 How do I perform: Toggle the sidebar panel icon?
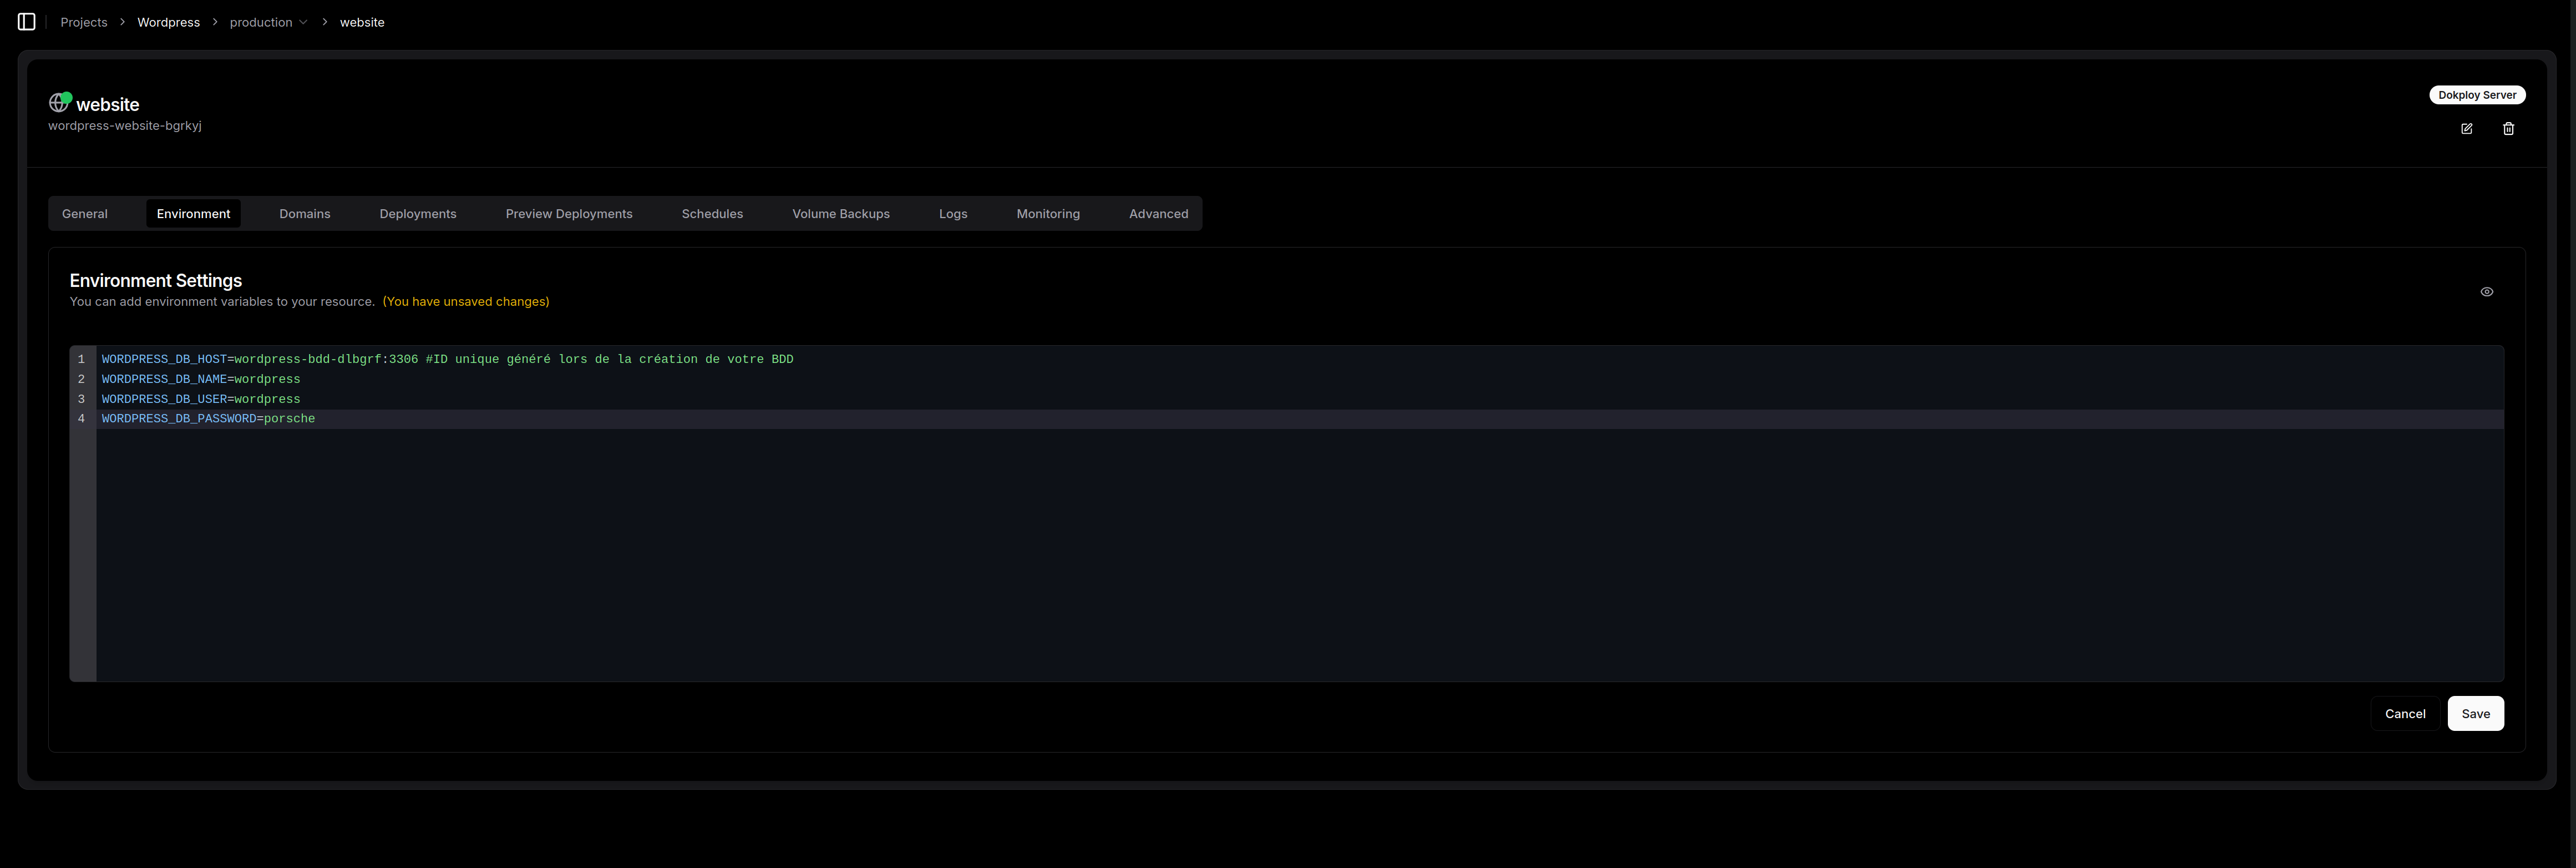[x=27, y=22]
